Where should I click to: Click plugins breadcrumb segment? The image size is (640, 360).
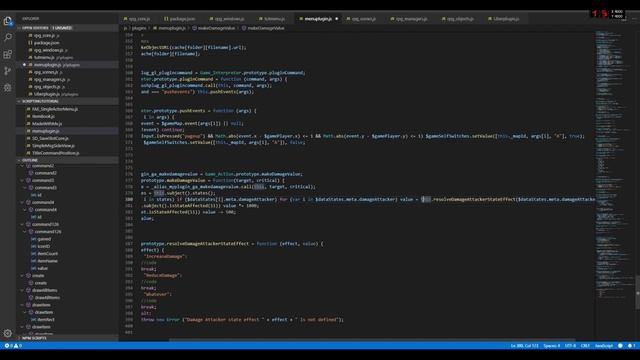tap(139, 28)
